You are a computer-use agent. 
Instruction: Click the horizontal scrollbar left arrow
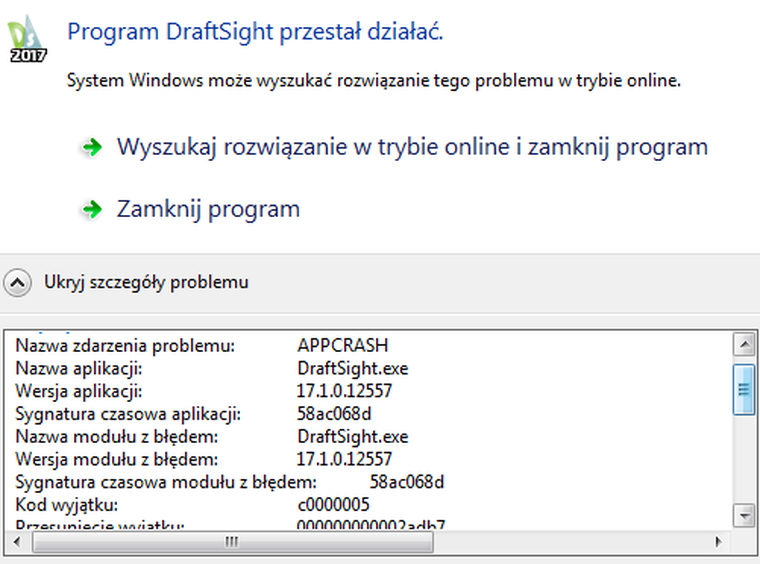(x=17, y=541)
